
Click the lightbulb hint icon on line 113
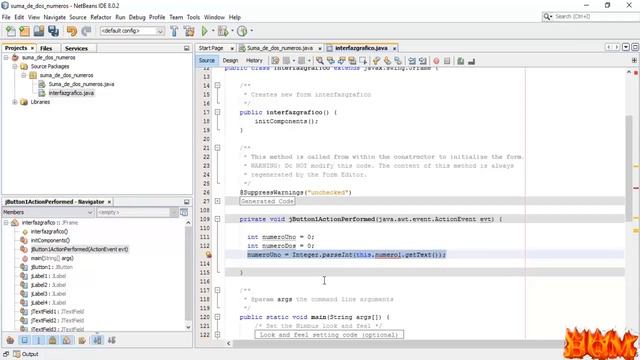(209, 255)
